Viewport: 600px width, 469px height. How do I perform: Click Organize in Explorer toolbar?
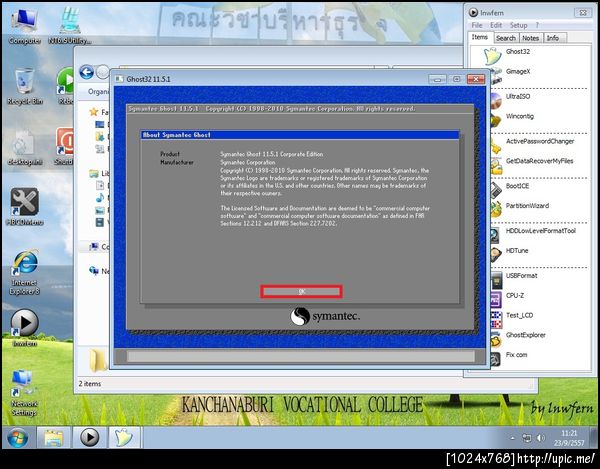coord(98,92)
